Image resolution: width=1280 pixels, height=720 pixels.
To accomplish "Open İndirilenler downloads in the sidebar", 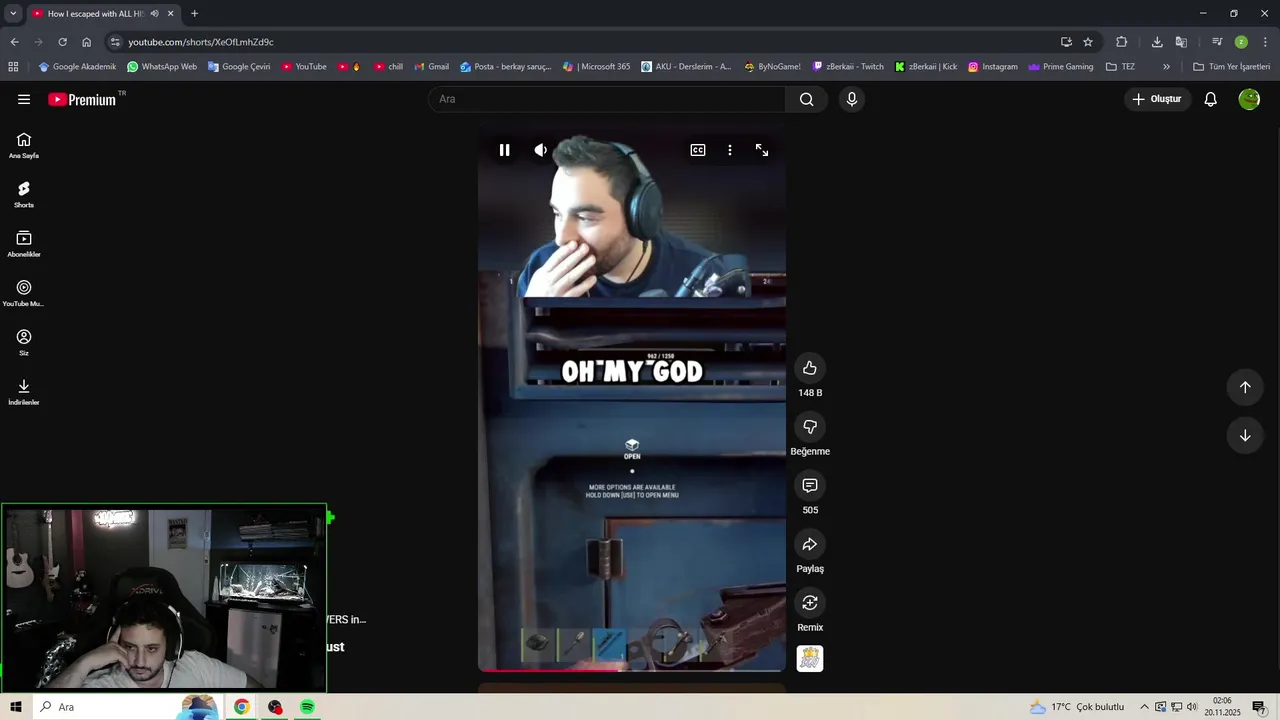I will point(24,391).
